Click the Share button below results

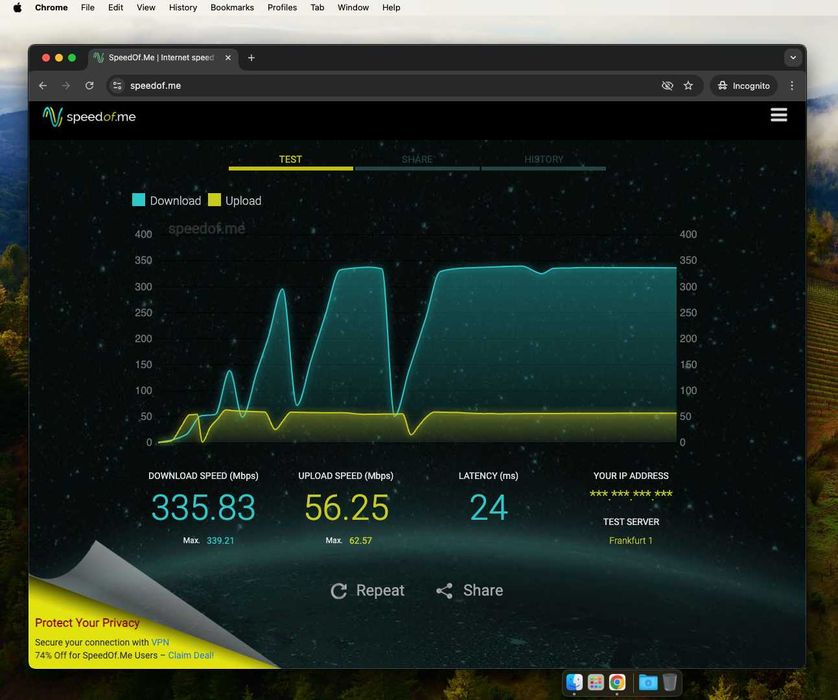(470, 590)
